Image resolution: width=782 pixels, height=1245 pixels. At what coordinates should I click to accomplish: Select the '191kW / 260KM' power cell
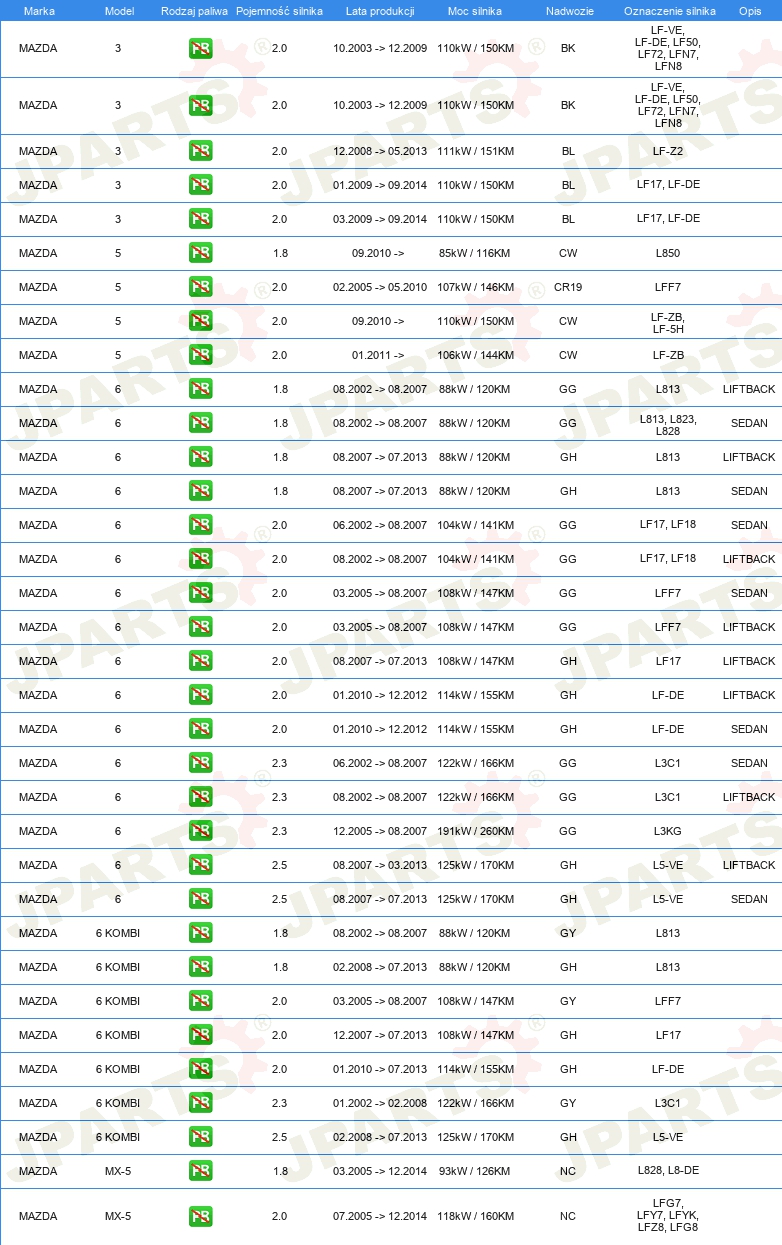point(475,831)
